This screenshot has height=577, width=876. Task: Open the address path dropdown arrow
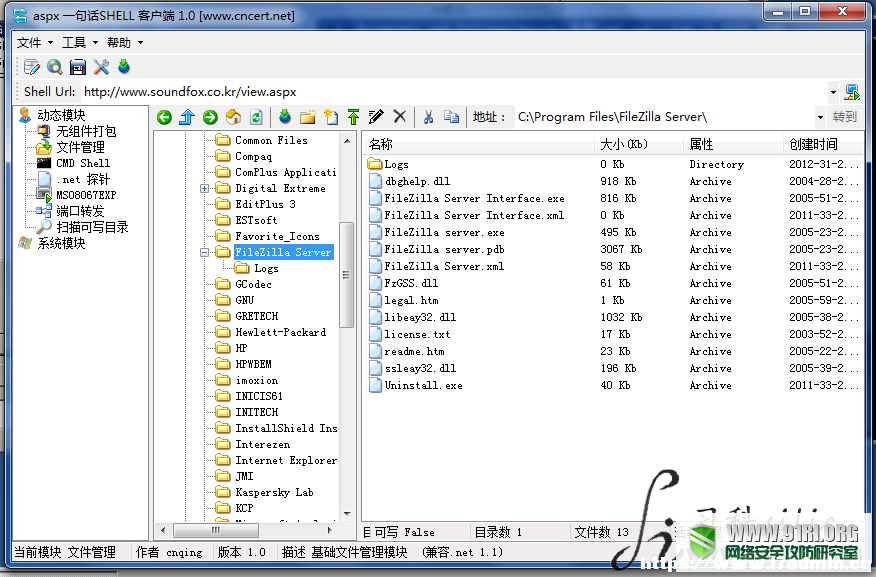(820, 117)
